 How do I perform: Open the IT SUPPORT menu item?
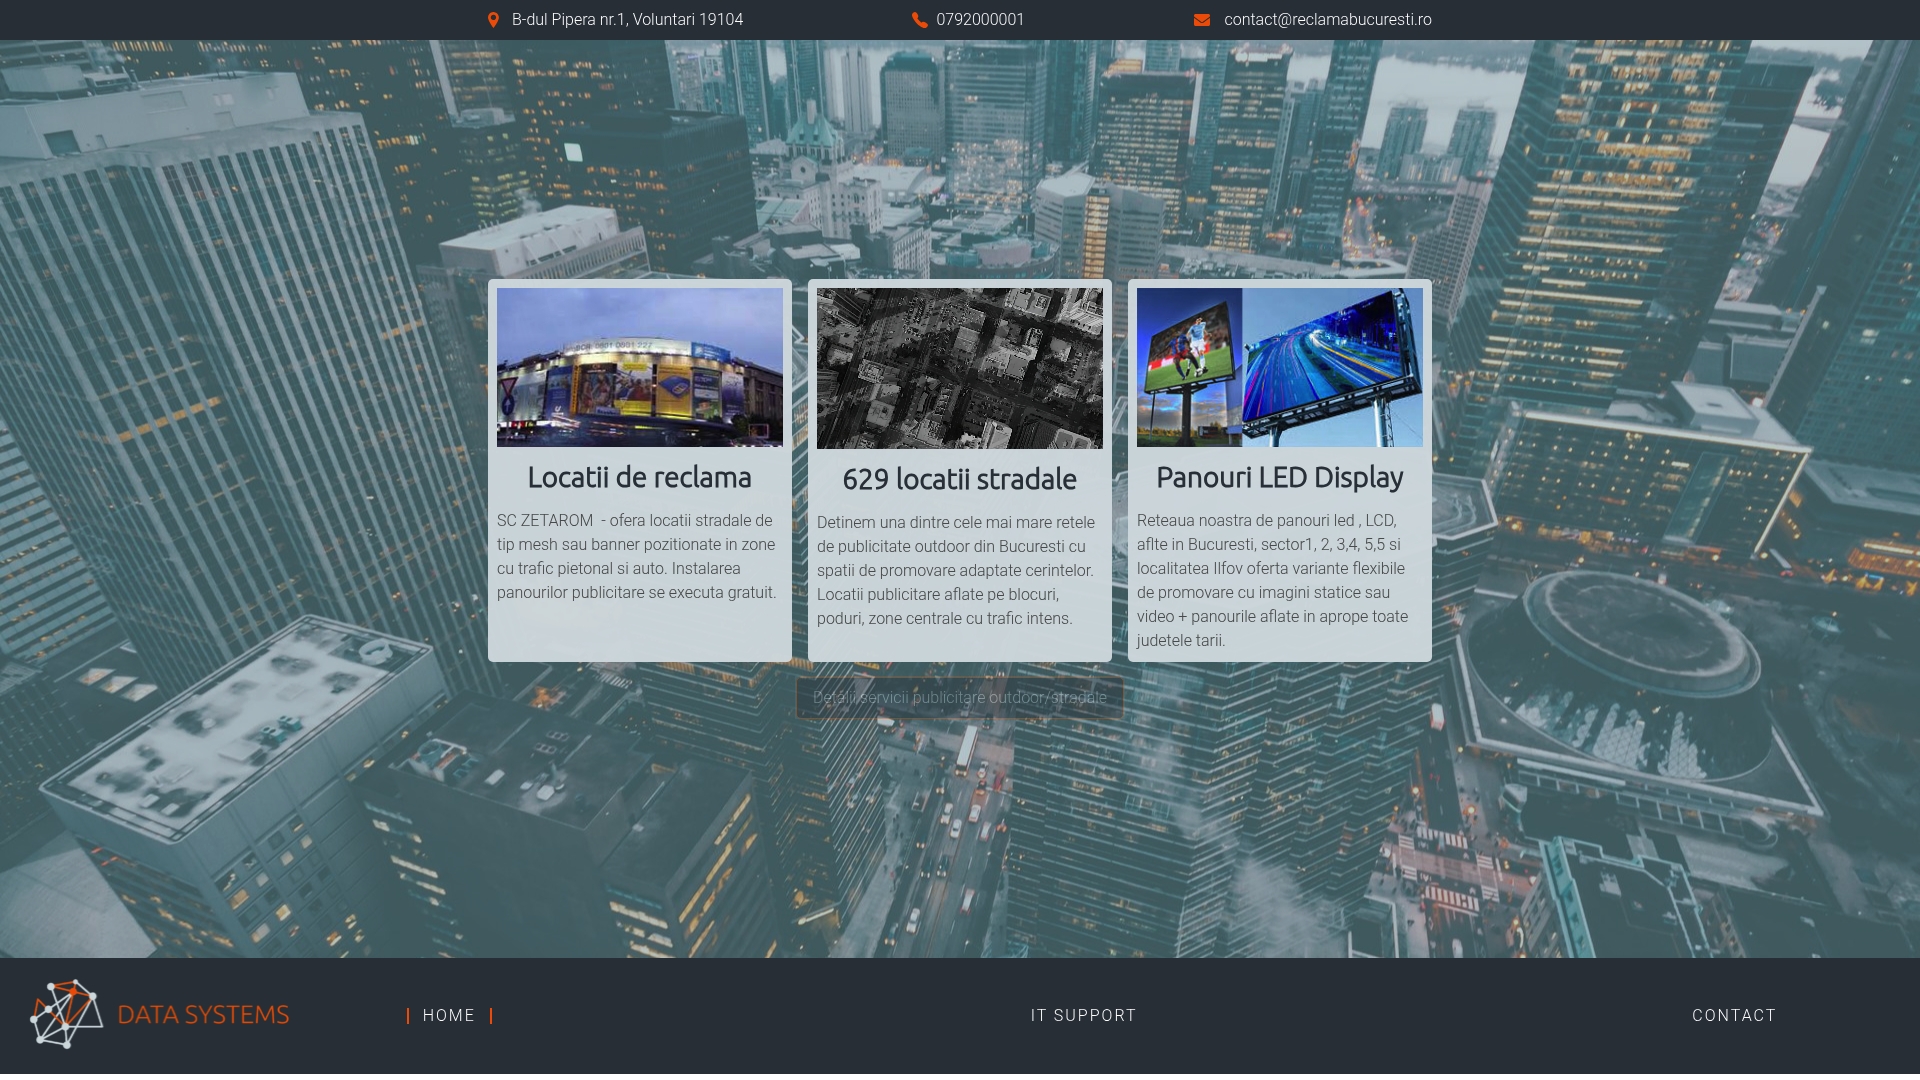1083,1016
